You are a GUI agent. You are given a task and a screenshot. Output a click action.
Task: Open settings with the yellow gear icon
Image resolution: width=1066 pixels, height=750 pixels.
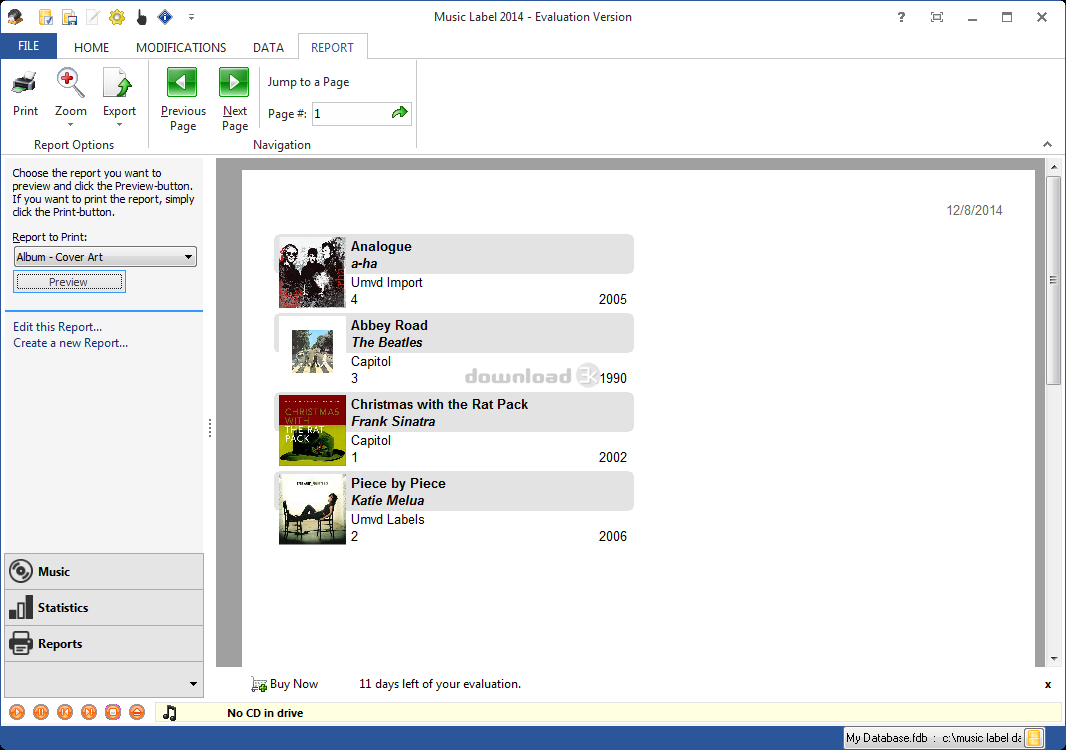(117, 17)
